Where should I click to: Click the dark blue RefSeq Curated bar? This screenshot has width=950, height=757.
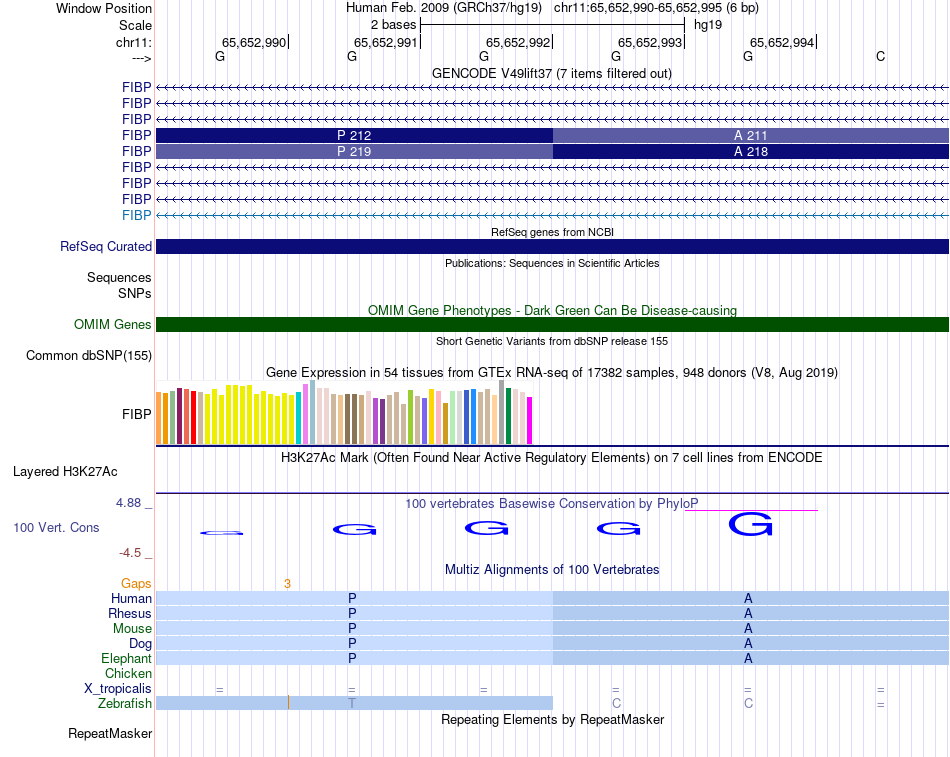click(x=552, y=246)
